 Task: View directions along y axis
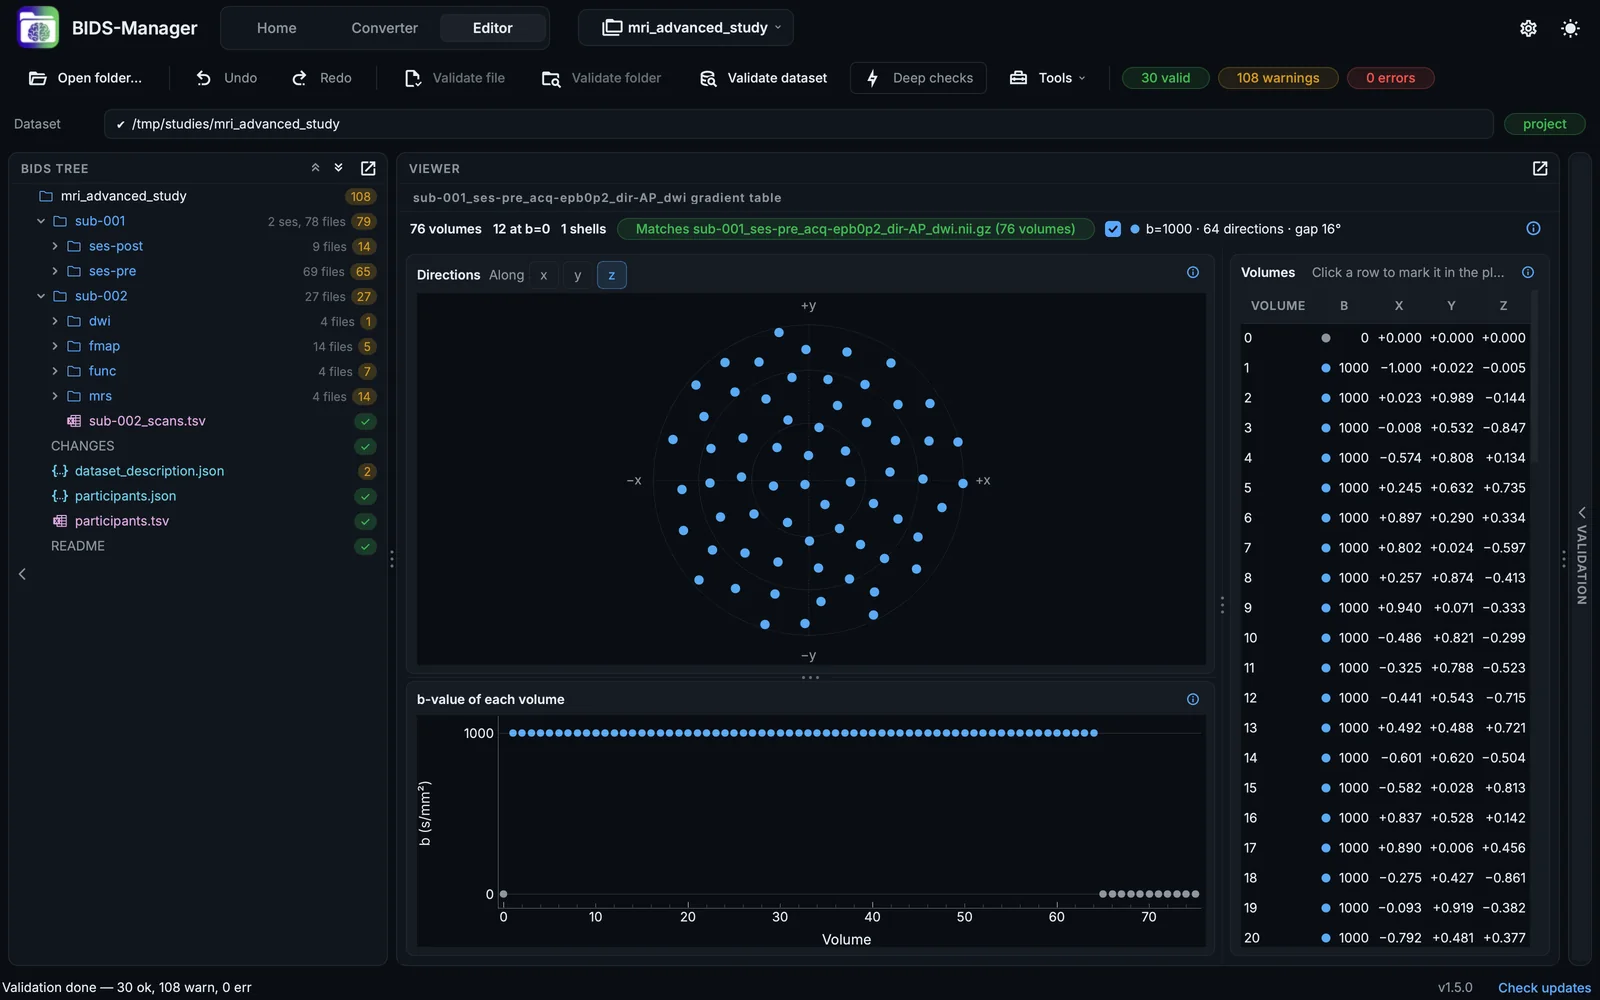(577, 275)
